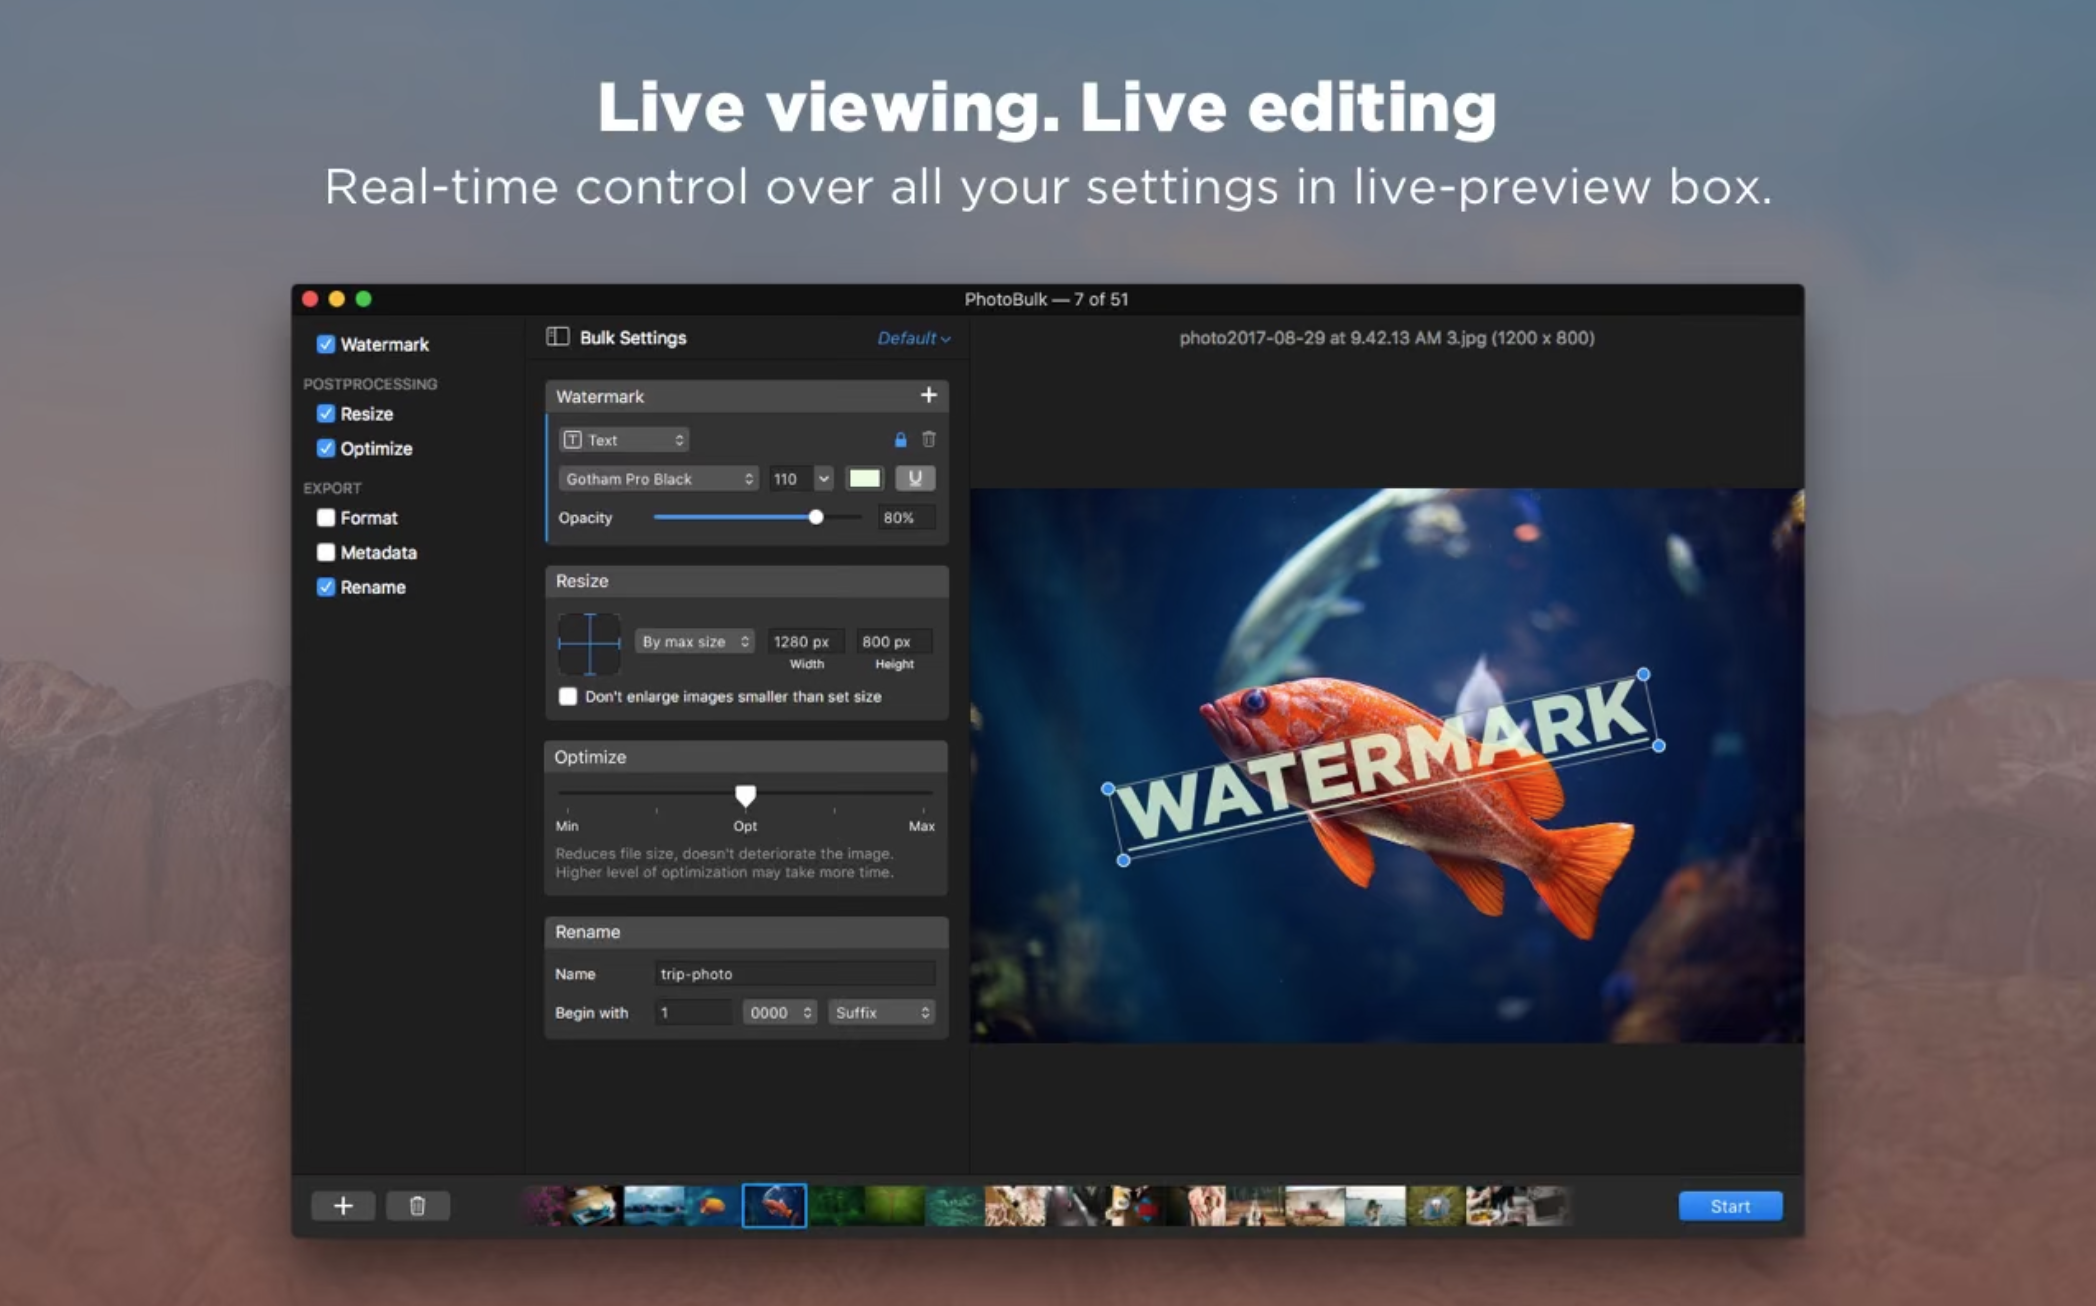Click the add watermark plus icon
This screenshot has height=1306, width=2096.
pos(928,396)
